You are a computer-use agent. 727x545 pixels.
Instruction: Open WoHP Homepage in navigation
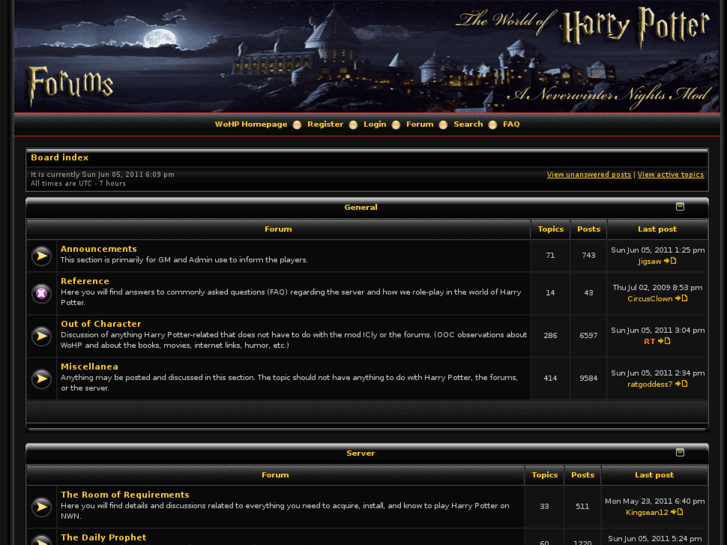(x=251, y=124)
